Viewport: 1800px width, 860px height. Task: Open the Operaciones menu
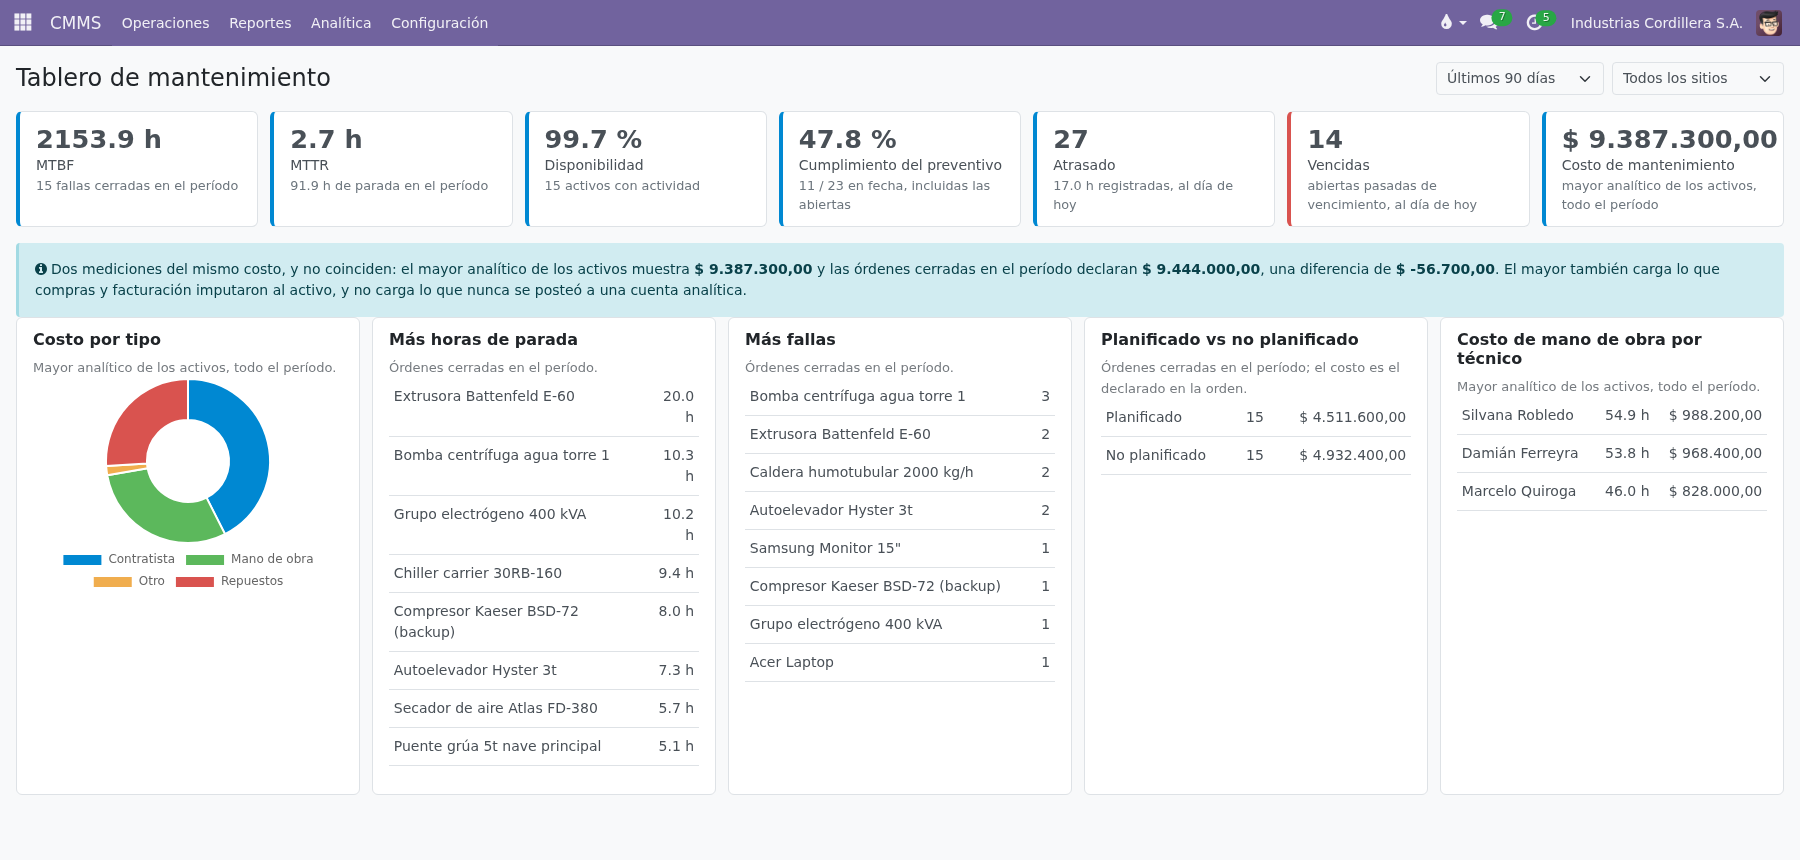click(x=166, y=22)
